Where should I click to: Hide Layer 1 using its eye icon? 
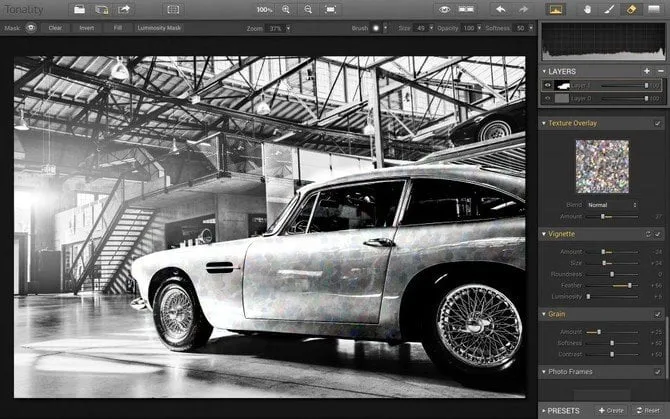click(x=547, y=86)
